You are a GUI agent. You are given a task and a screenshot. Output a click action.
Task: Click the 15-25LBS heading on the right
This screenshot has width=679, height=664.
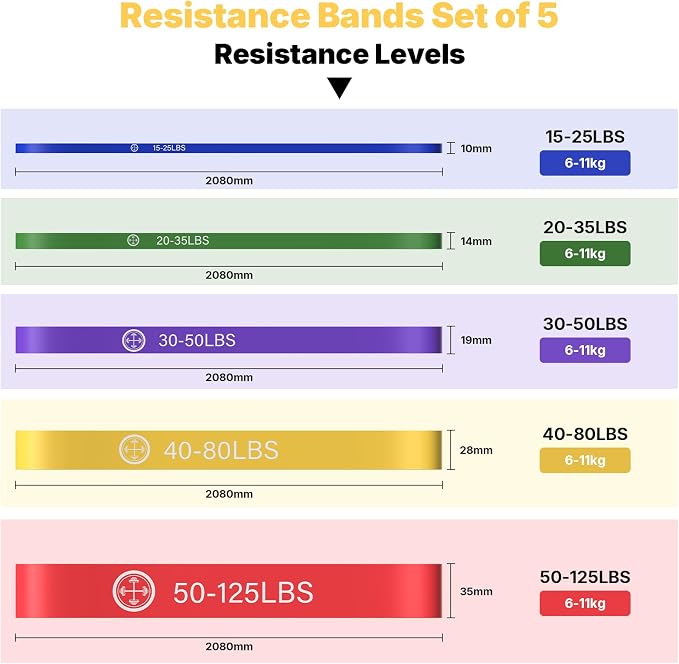585,137
